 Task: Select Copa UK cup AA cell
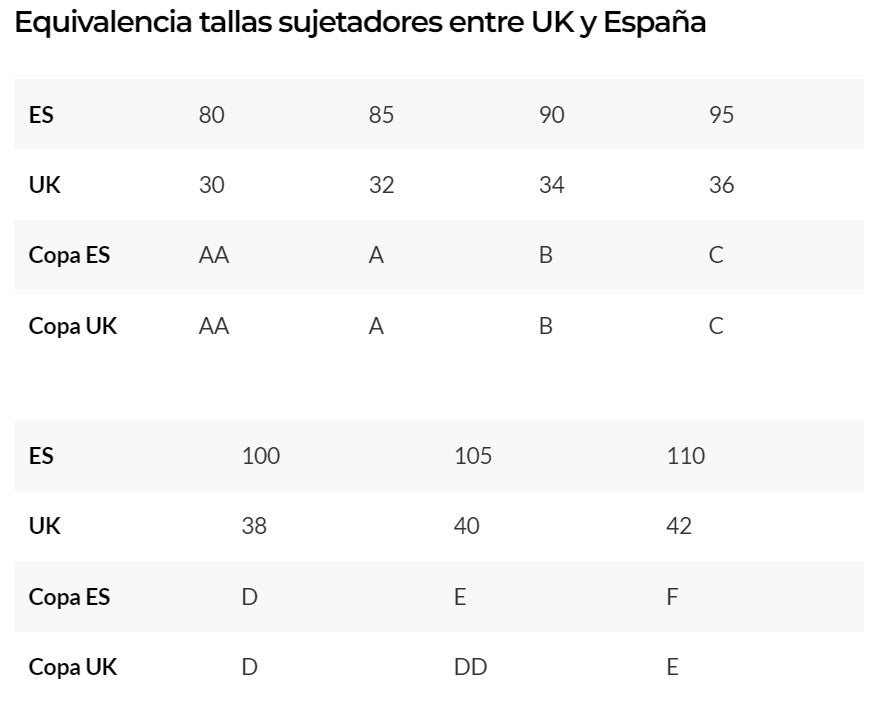(214, 326)
